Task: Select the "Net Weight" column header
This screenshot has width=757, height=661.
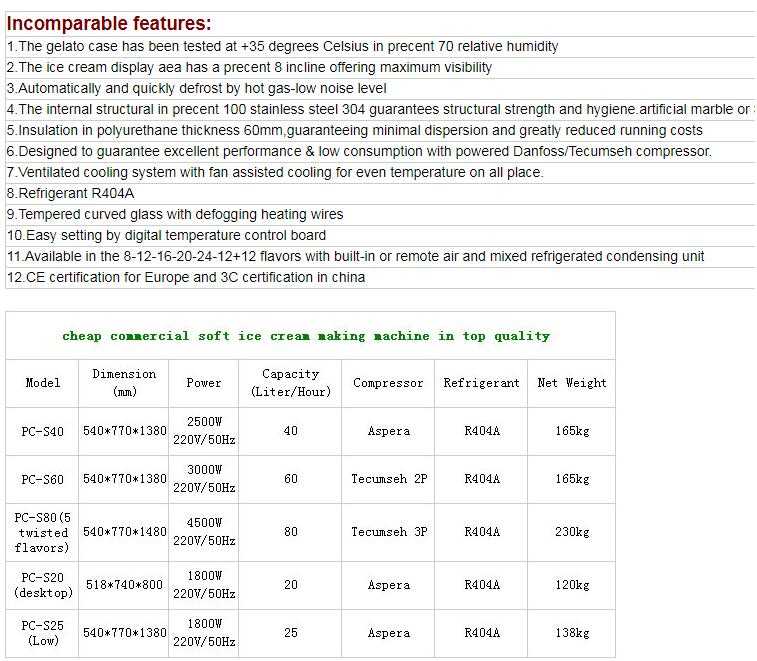Action: tap(572, 383)
